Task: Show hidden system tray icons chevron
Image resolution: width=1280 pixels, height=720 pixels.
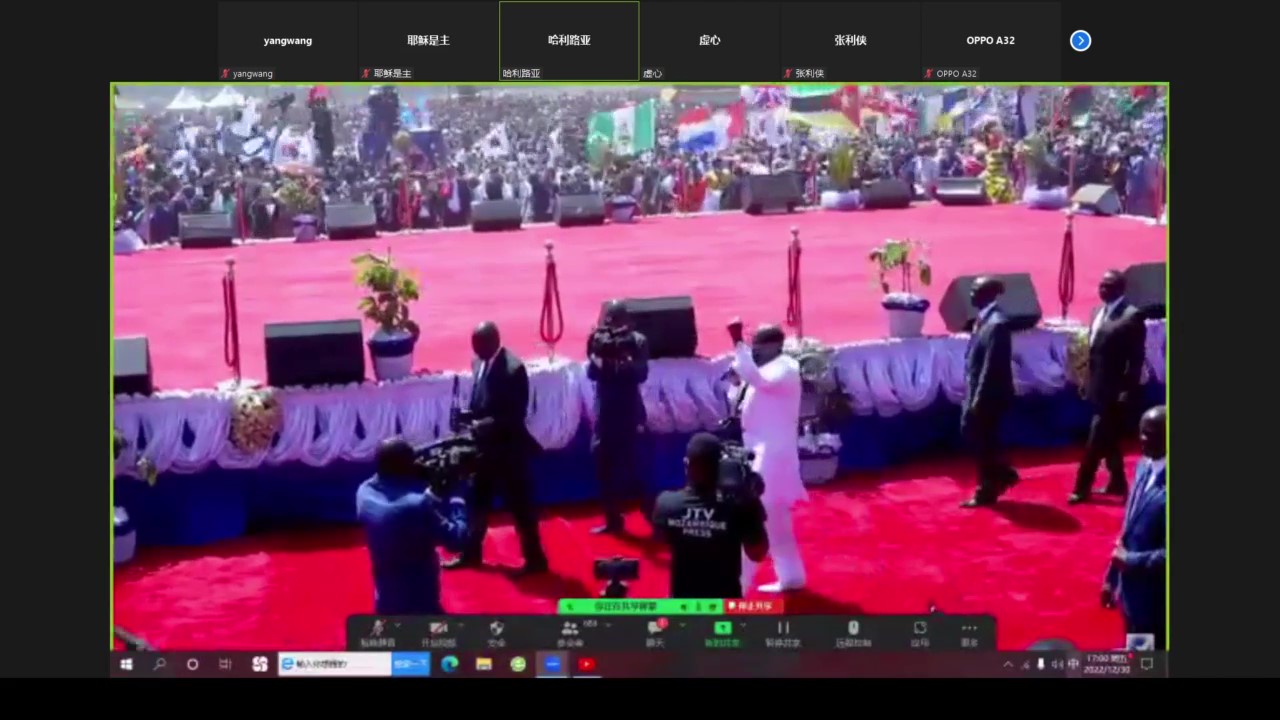Action: point(1008,664)
